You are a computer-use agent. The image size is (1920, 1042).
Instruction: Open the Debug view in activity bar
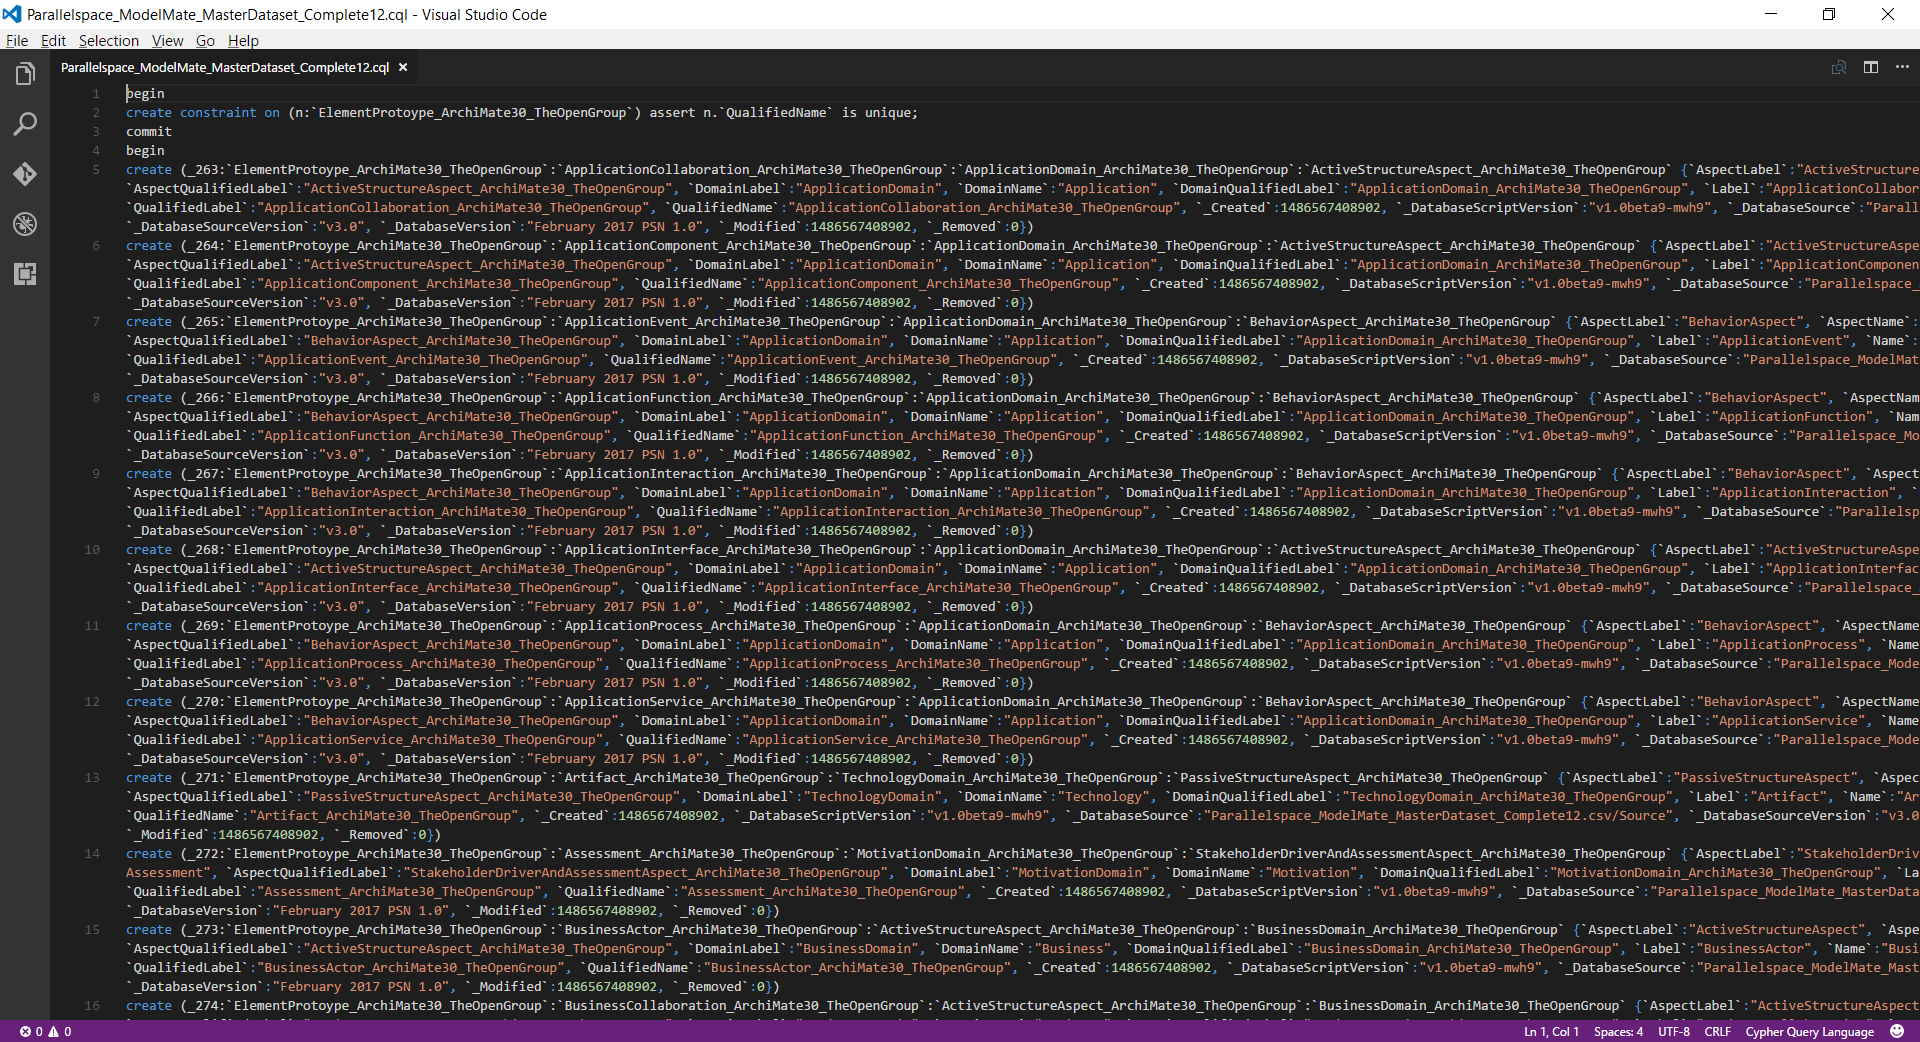click(25, 224)
